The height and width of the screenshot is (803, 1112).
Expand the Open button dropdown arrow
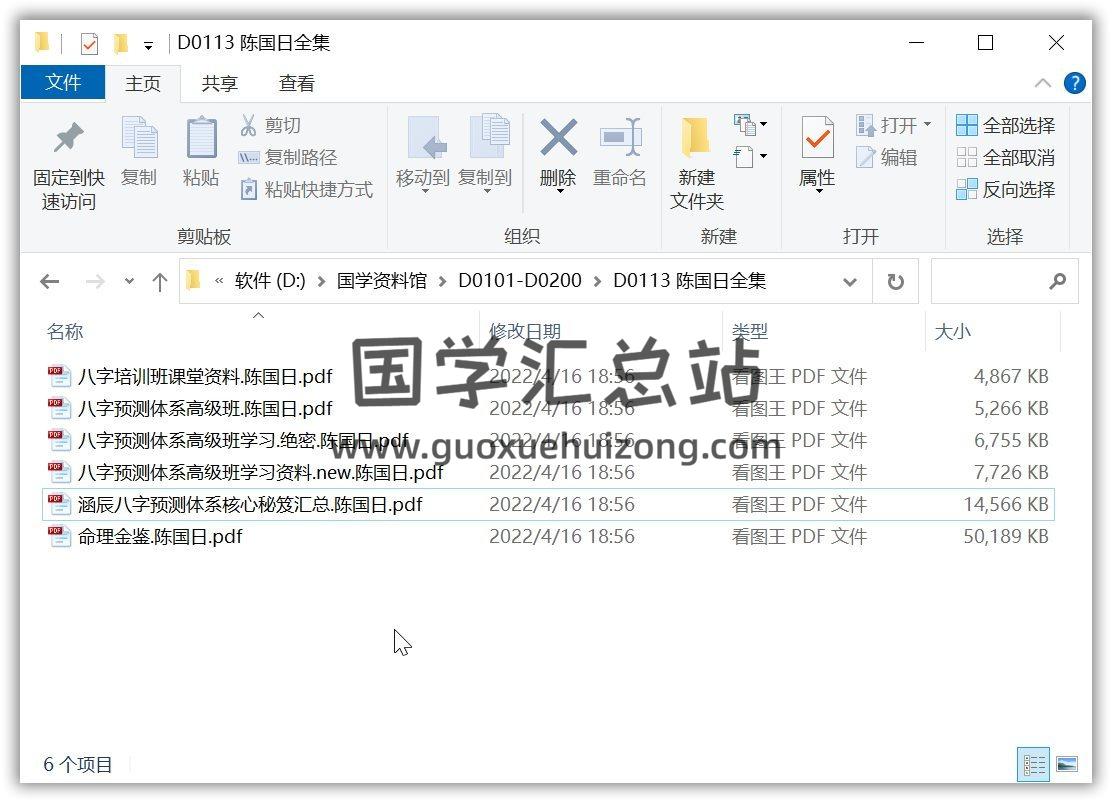click(928, 125)
